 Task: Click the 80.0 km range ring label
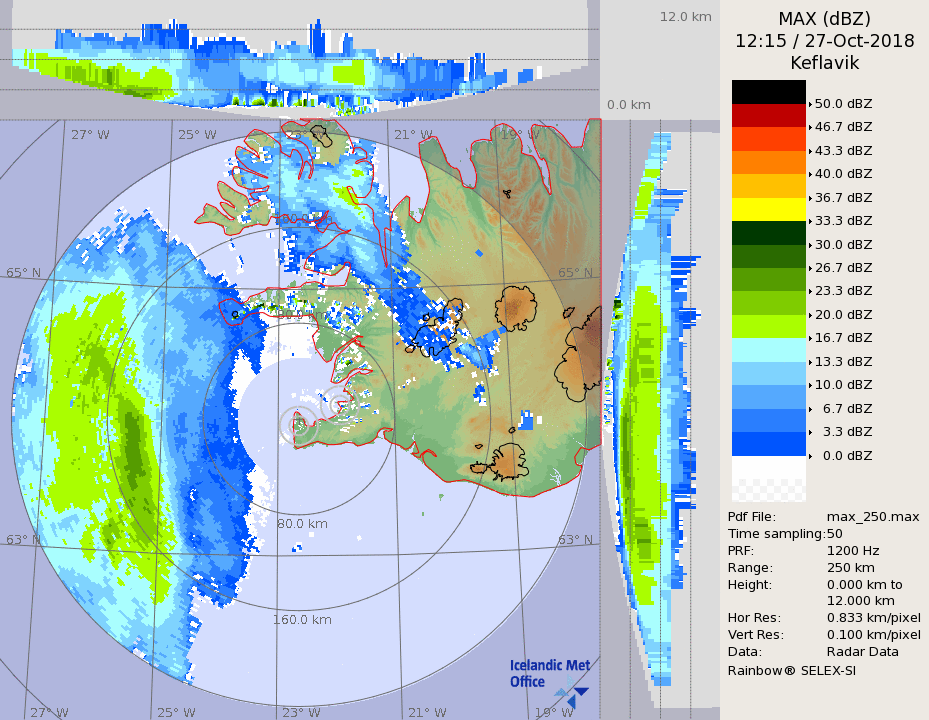[x=304, y=523]
